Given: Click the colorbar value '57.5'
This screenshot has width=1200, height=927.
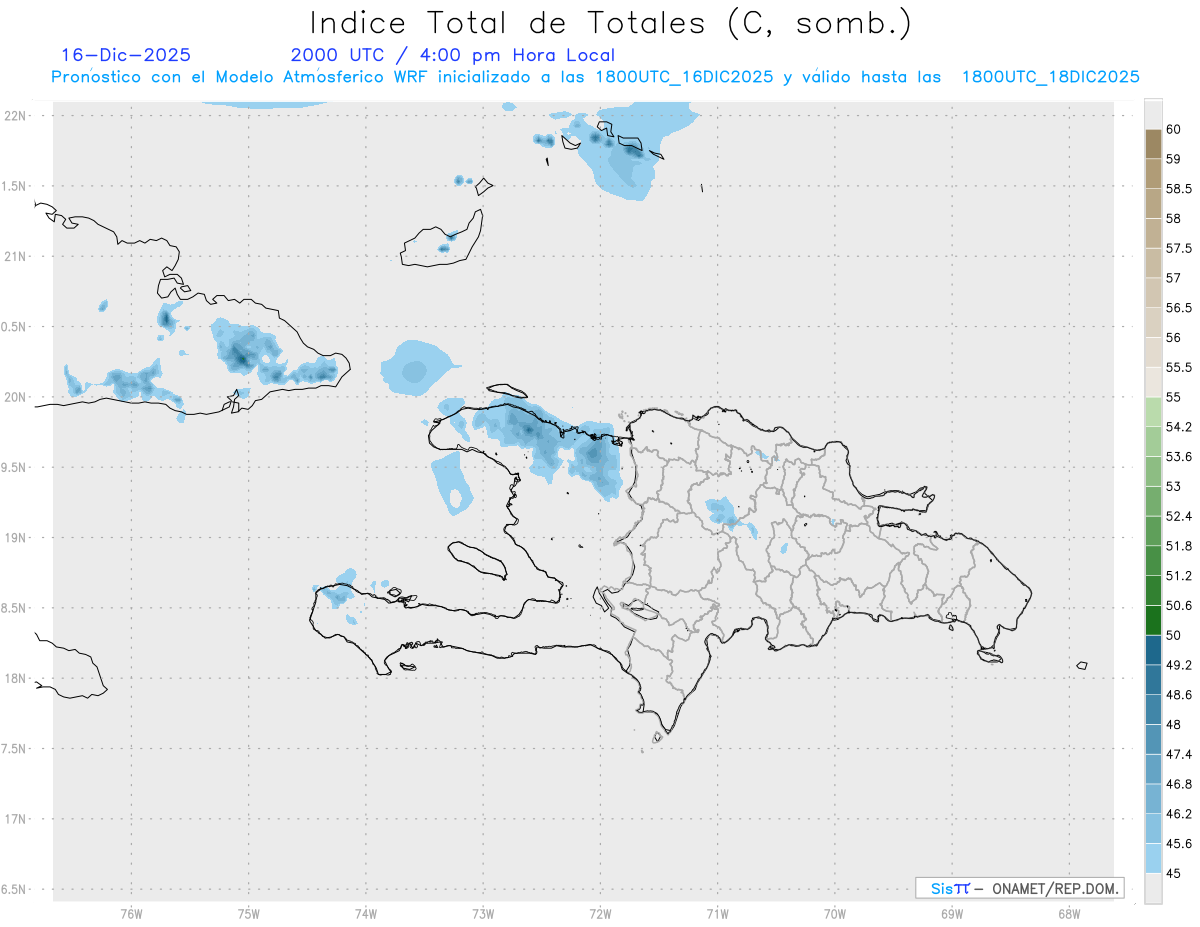Looking at the screenshot, I should (x=1179, y=248).
